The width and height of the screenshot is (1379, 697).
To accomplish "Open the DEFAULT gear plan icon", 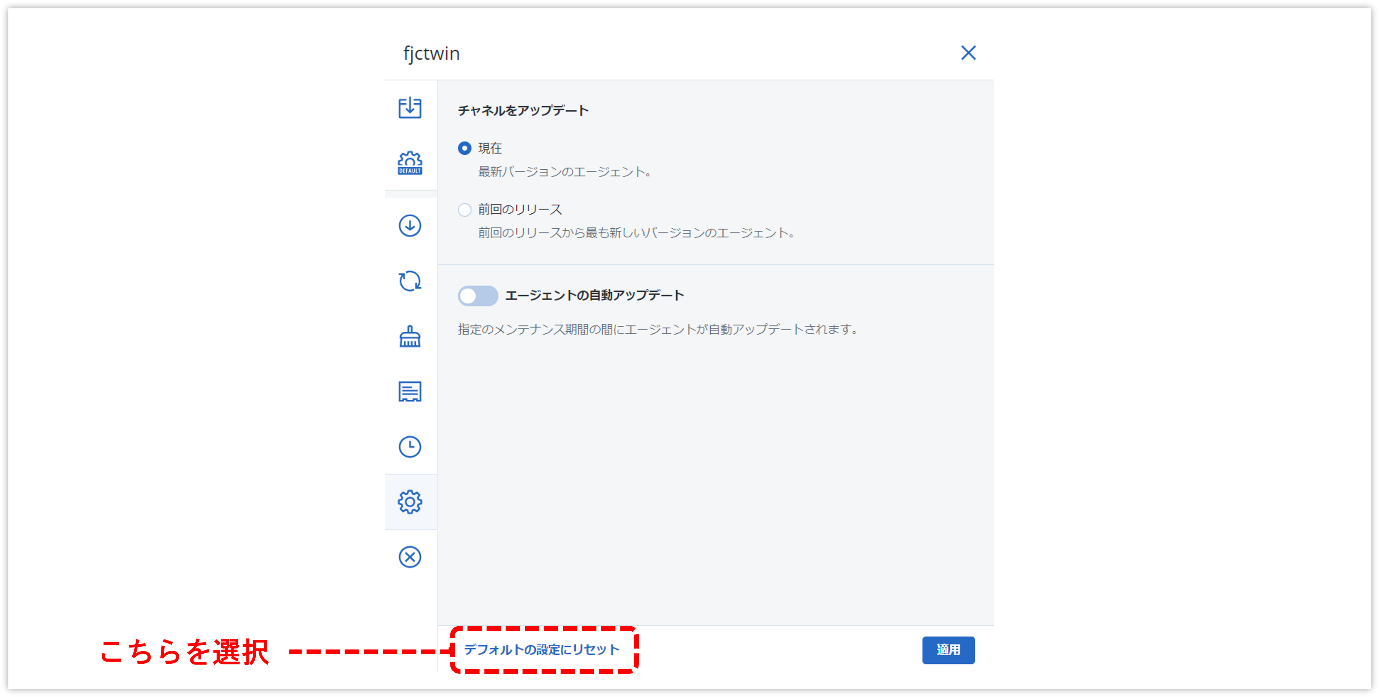I will [x=410, y=163].
